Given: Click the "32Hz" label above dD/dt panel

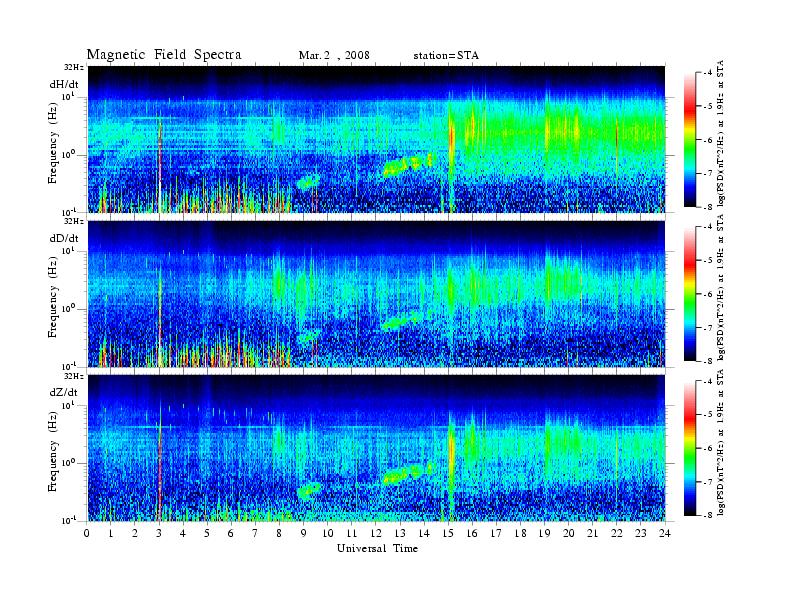Looking at the screenshot, I should (74, 221).
